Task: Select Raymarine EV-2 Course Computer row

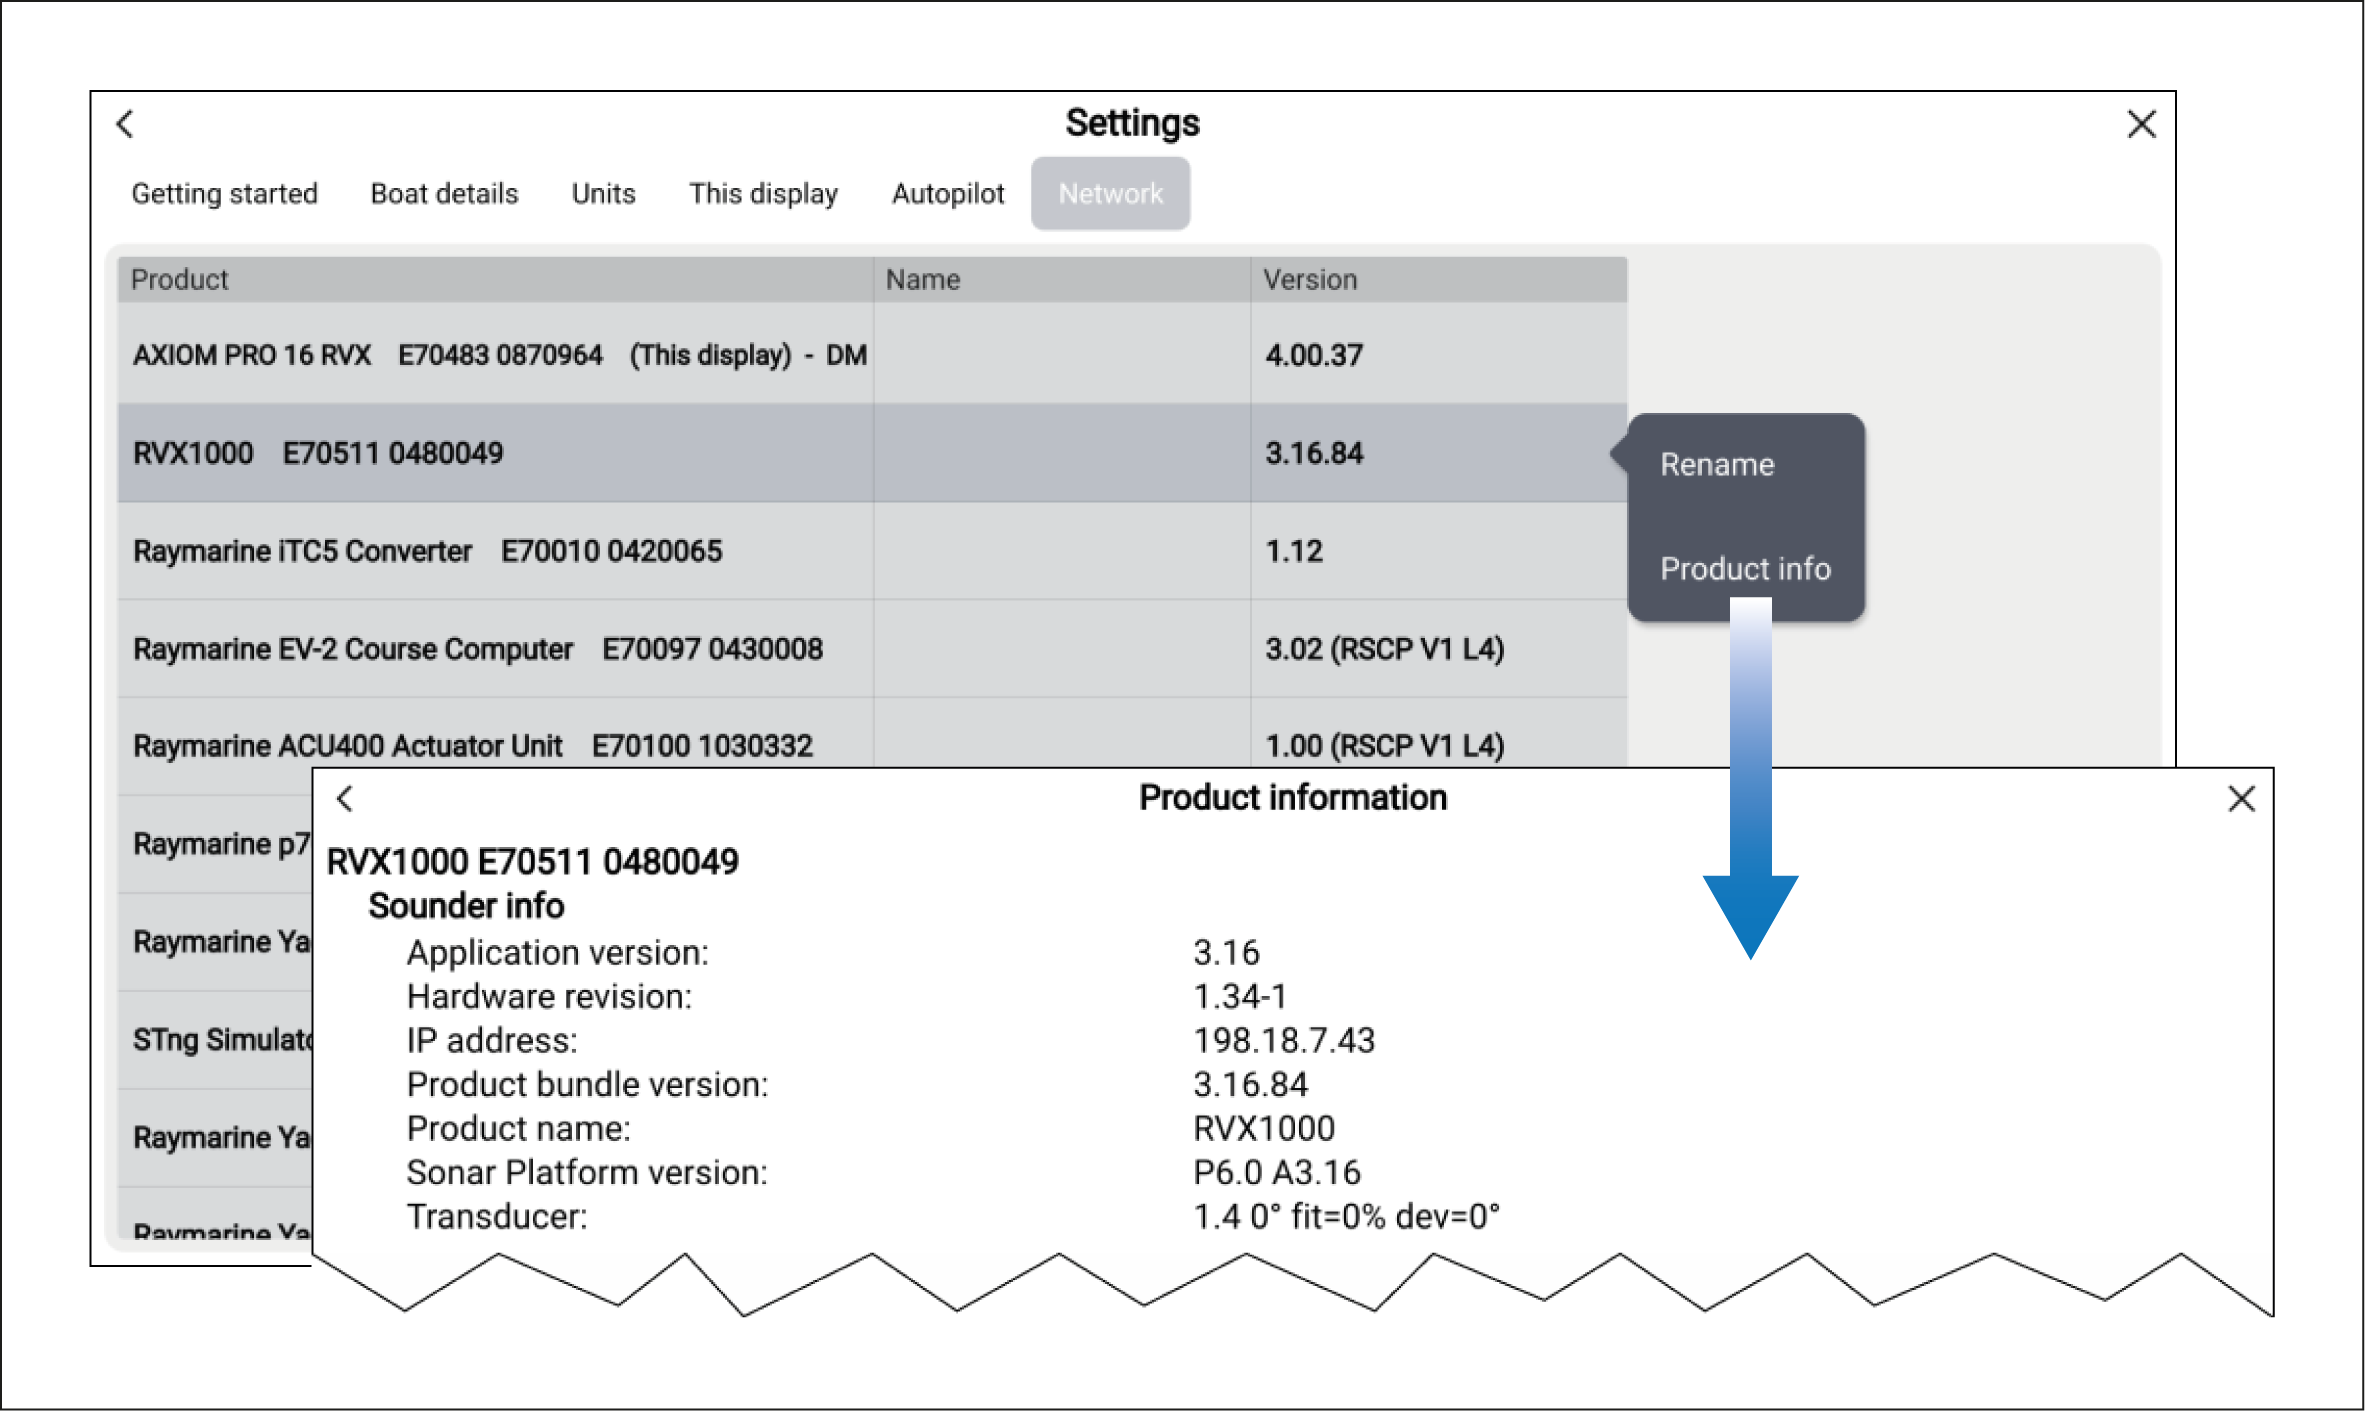Action: tap(478, 649)
